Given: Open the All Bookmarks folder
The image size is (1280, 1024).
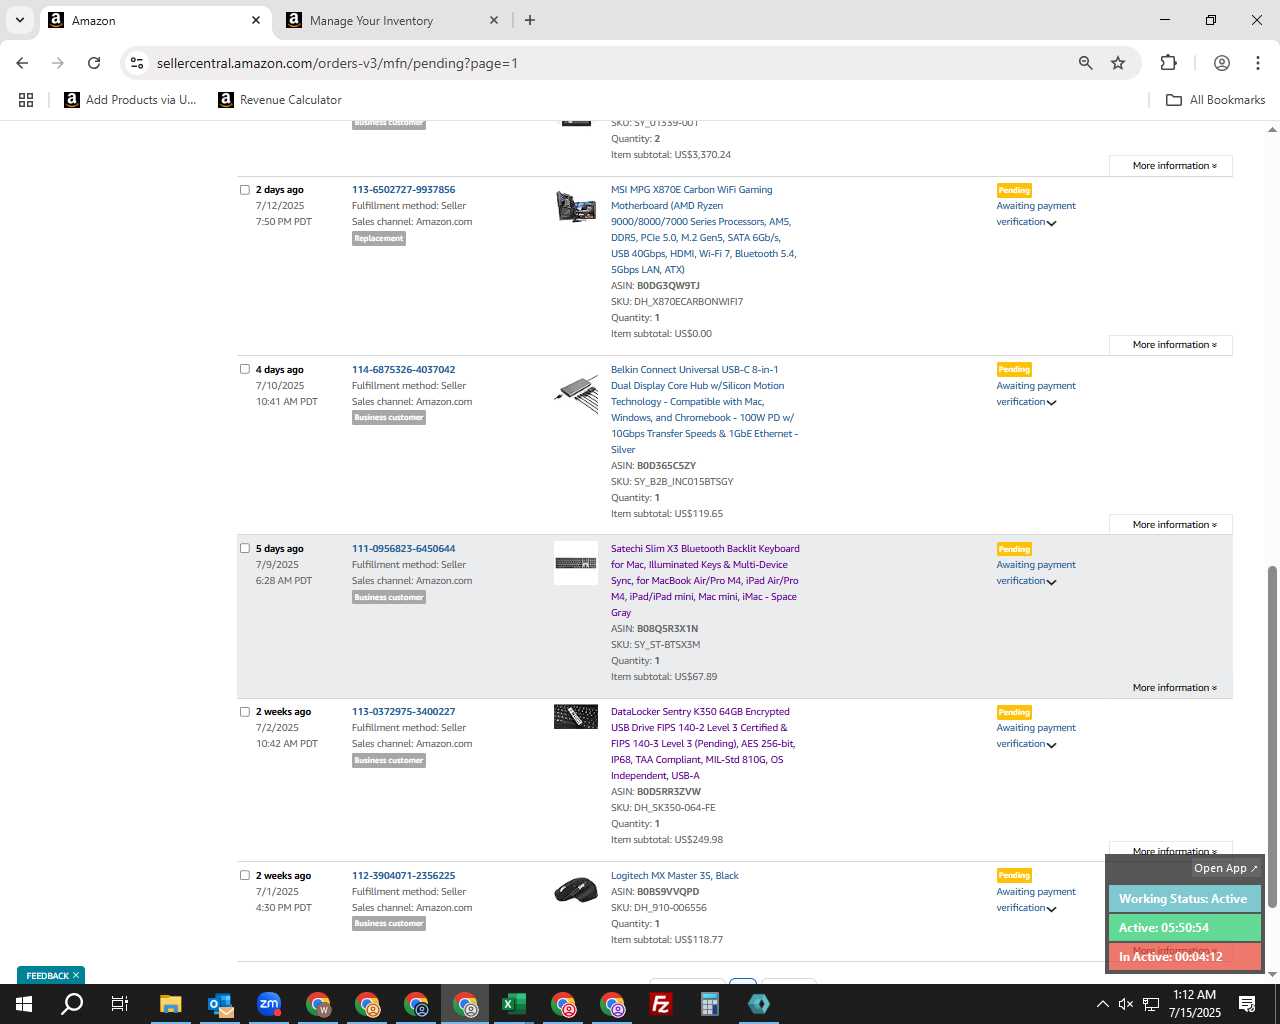Looking at the screenshot, I should (x=1216, y=100).
